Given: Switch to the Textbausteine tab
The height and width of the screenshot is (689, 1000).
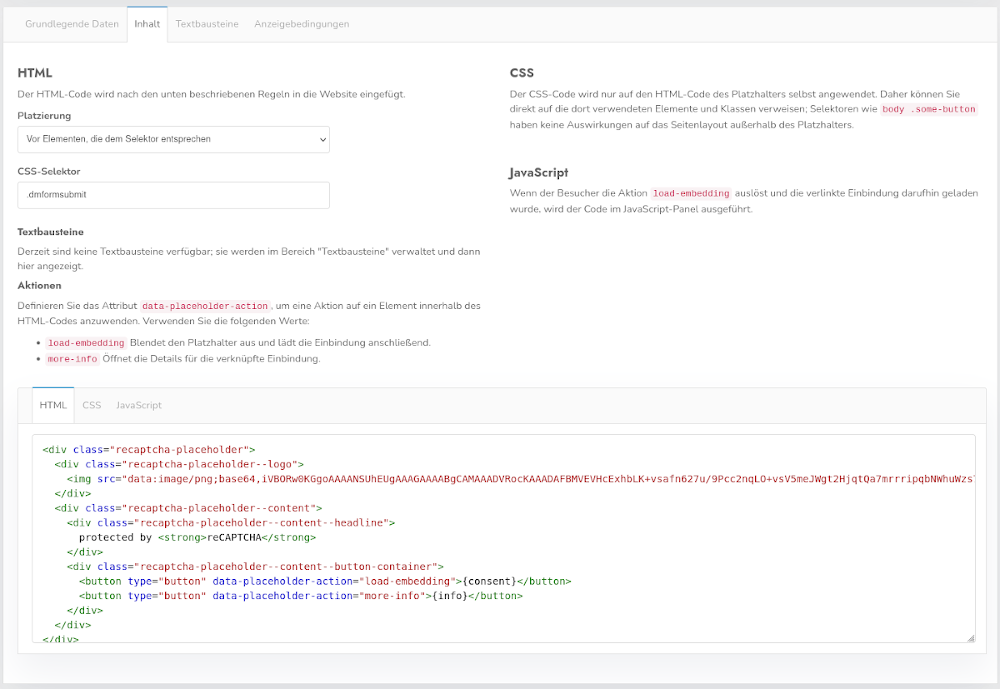Looking at the screenshot, I should [207, 24].
